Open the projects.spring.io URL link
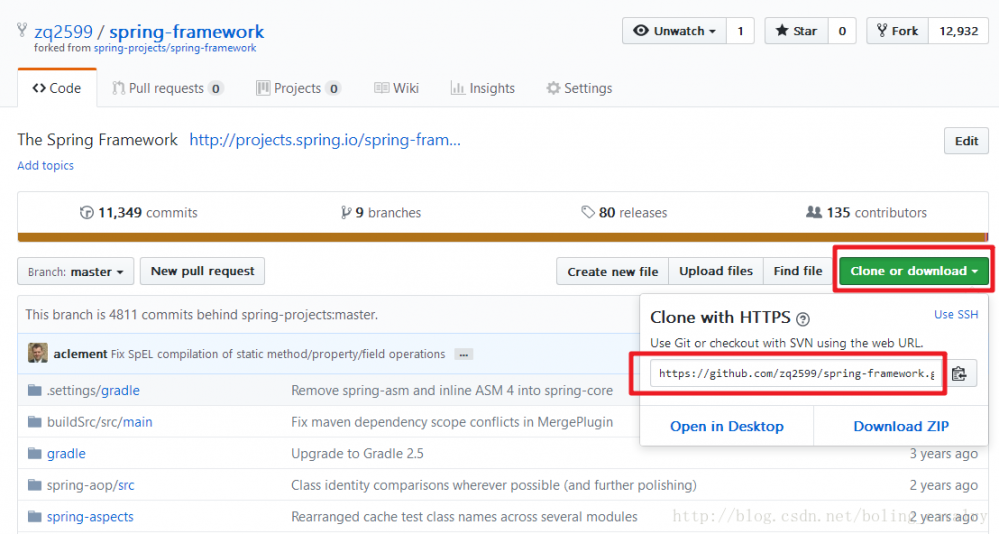The image size is (999, 534). click(x=325, y=140)
